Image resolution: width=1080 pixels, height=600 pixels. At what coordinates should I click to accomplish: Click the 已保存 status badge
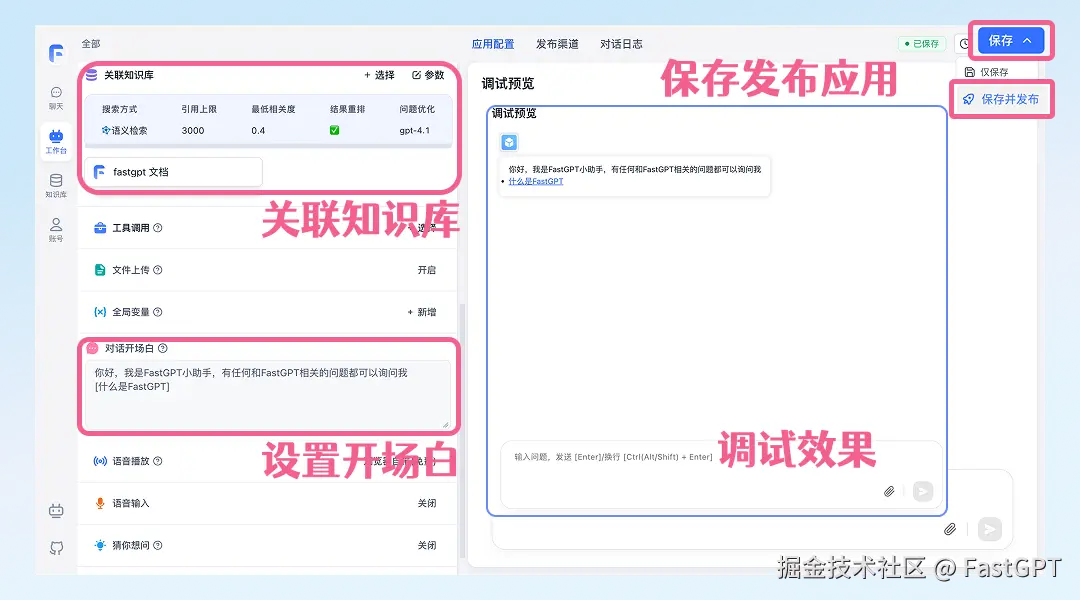click(922, 43)
